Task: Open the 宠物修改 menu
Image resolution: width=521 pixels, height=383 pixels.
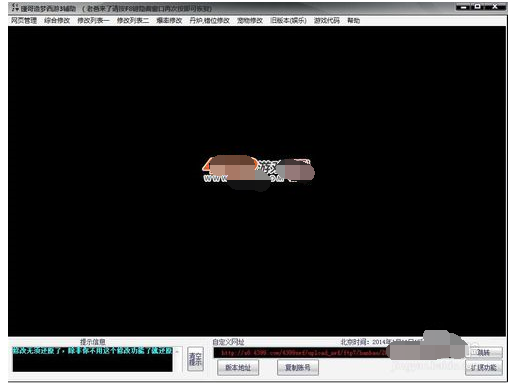Action: click(250, 21)
